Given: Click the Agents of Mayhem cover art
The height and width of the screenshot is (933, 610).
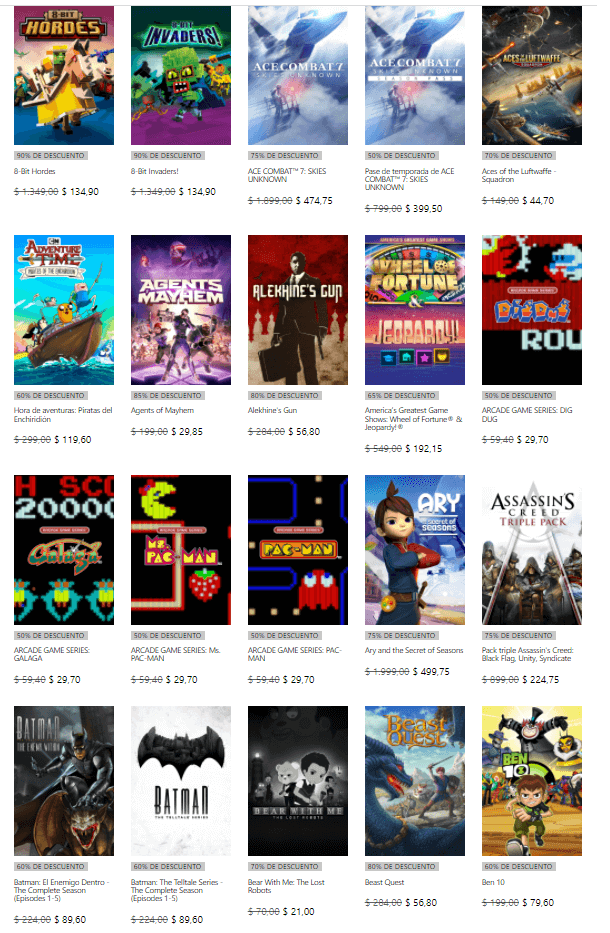Looking at the screenshot, I should click(181, 310).
